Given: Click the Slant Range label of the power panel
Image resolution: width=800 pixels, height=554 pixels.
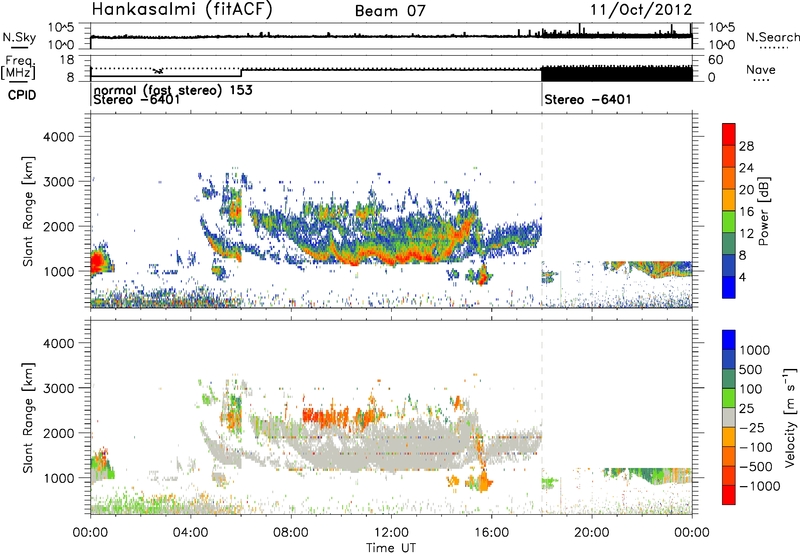Looking at the screenshot, I should pyautogui.click(x=28, y=211).
